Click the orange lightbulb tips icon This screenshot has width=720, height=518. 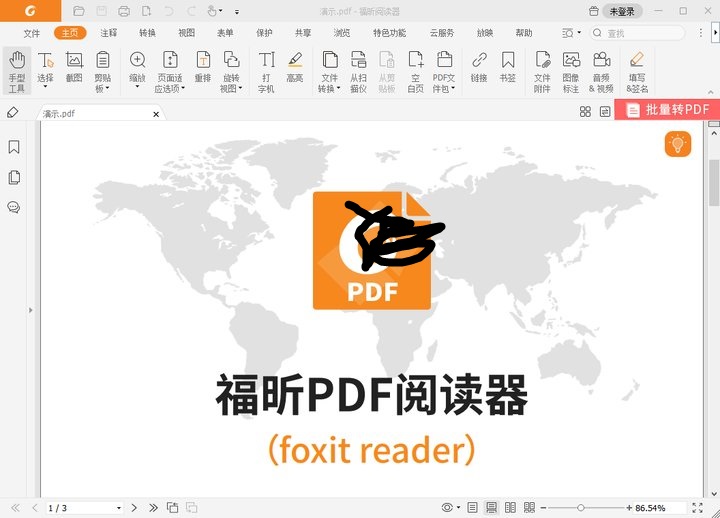(678, 144)
